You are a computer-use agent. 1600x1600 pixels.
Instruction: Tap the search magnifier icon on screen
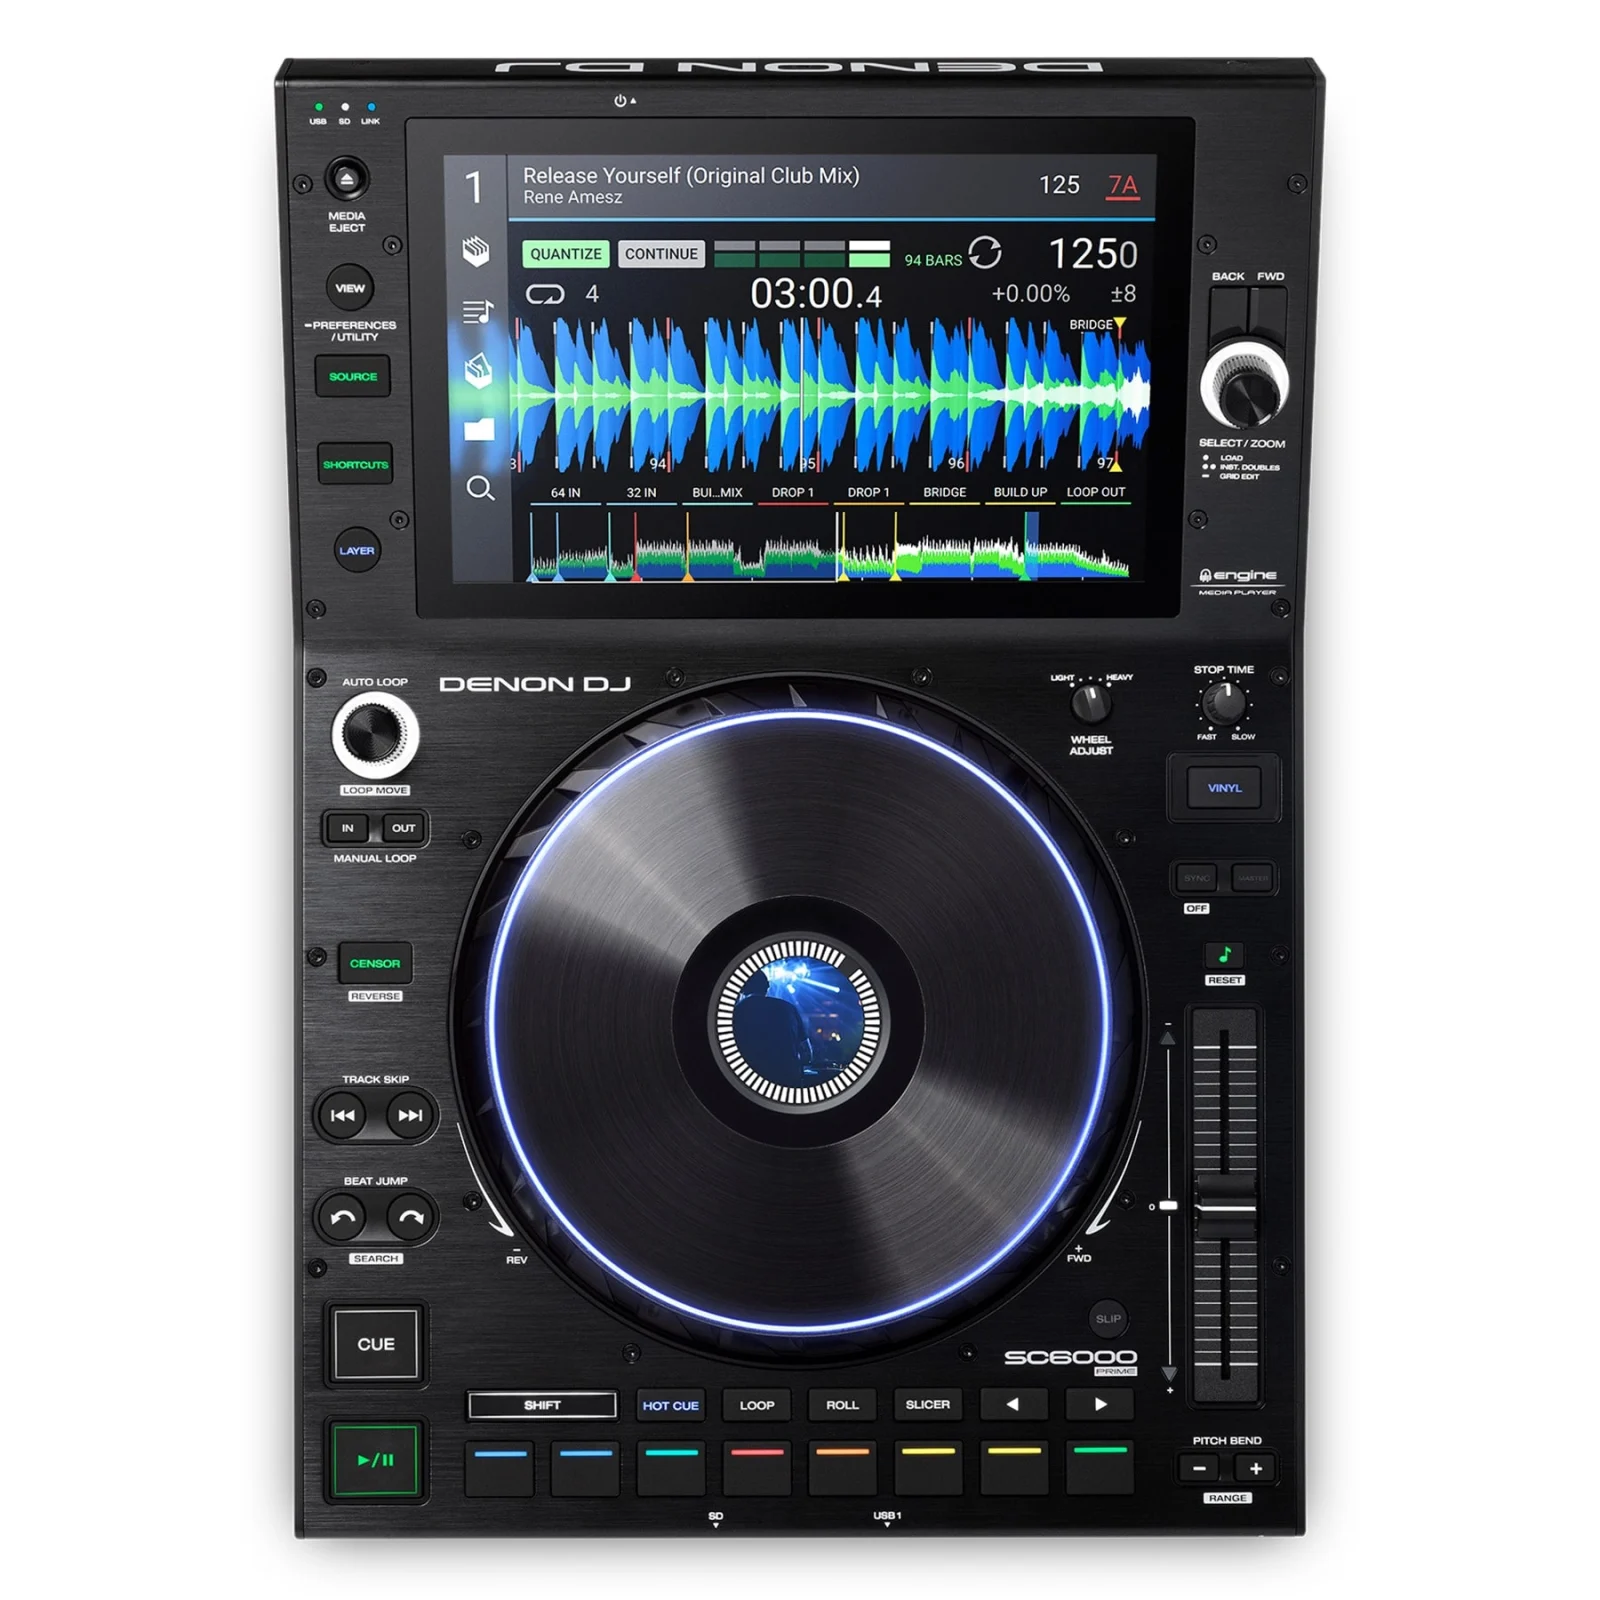point(481,490)
